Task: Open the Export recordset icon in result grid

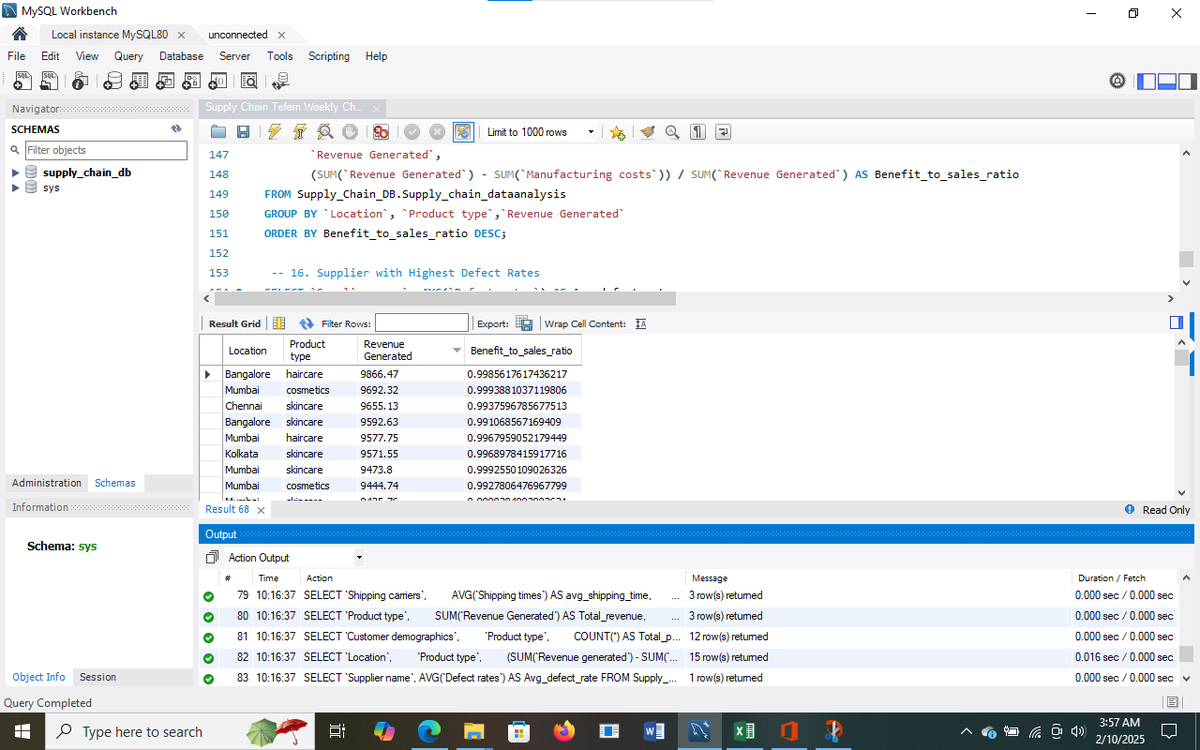Action: pos(523,323)
